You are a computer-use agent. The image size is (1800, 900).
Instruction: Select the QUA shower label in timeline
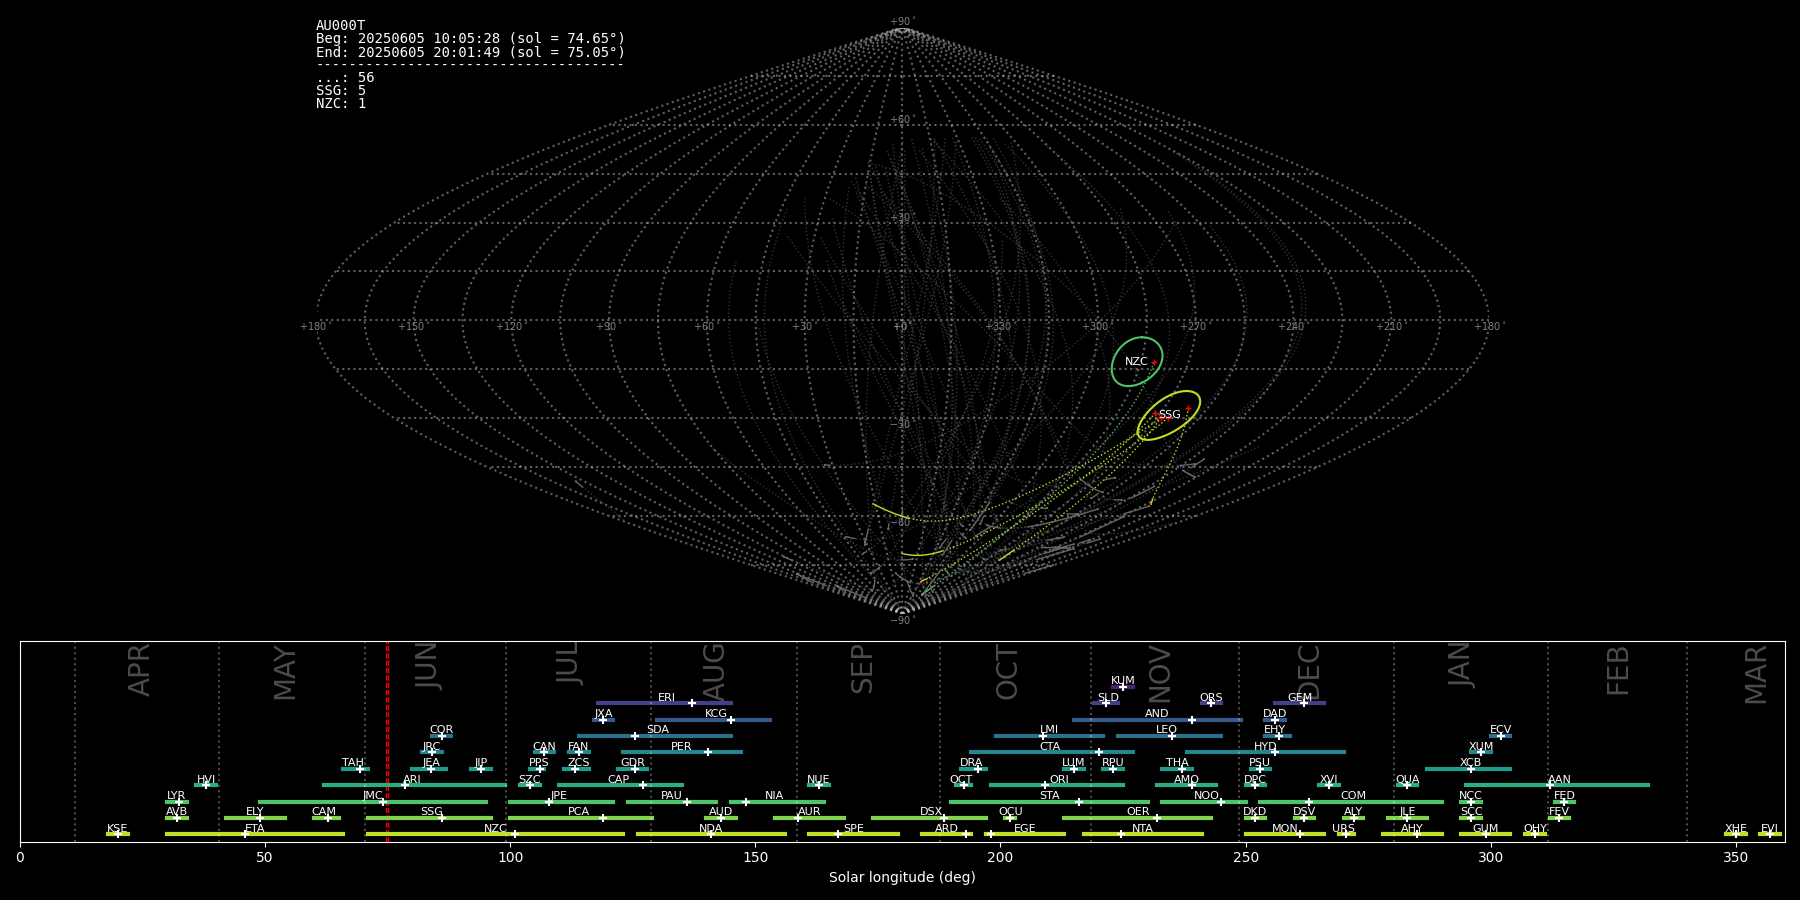pyautogui.click(x=1407, y=780)
